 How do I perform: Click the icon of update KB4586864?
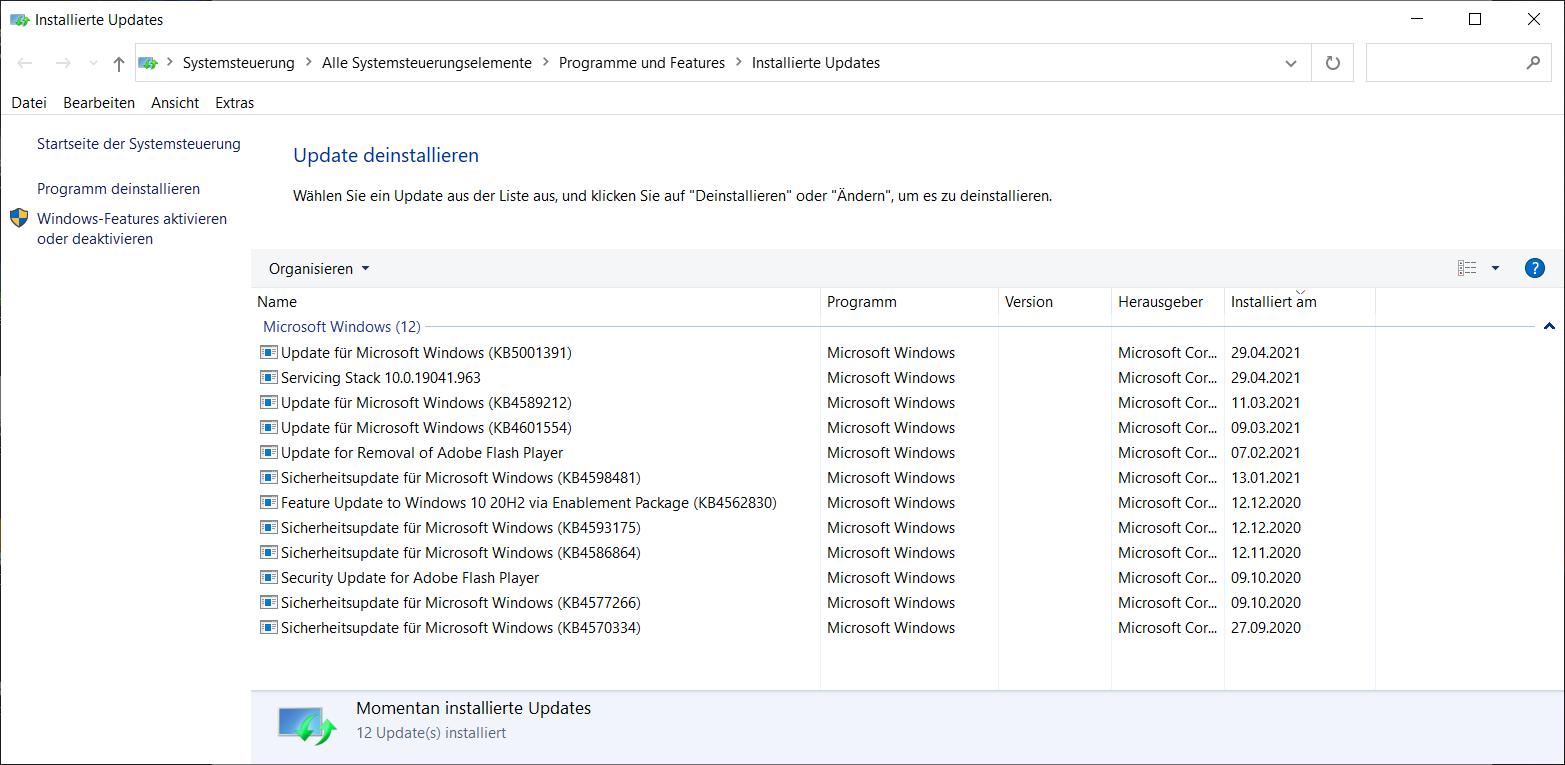coord(268,552)
